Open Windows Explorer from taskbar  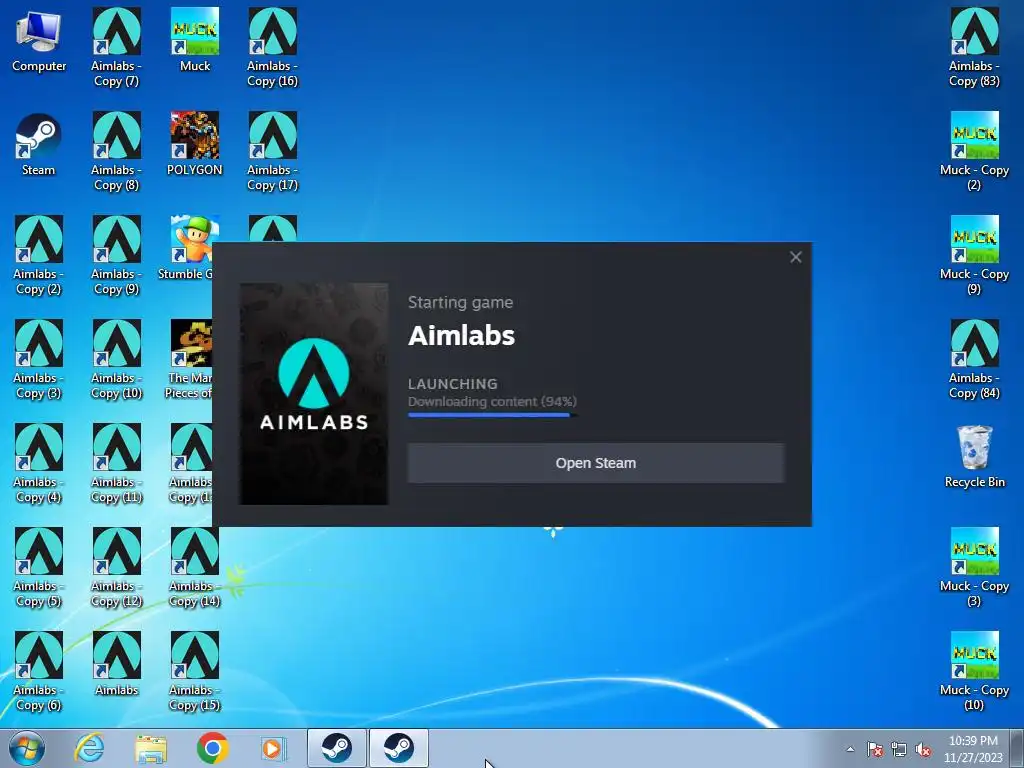[x=151, y=748]
